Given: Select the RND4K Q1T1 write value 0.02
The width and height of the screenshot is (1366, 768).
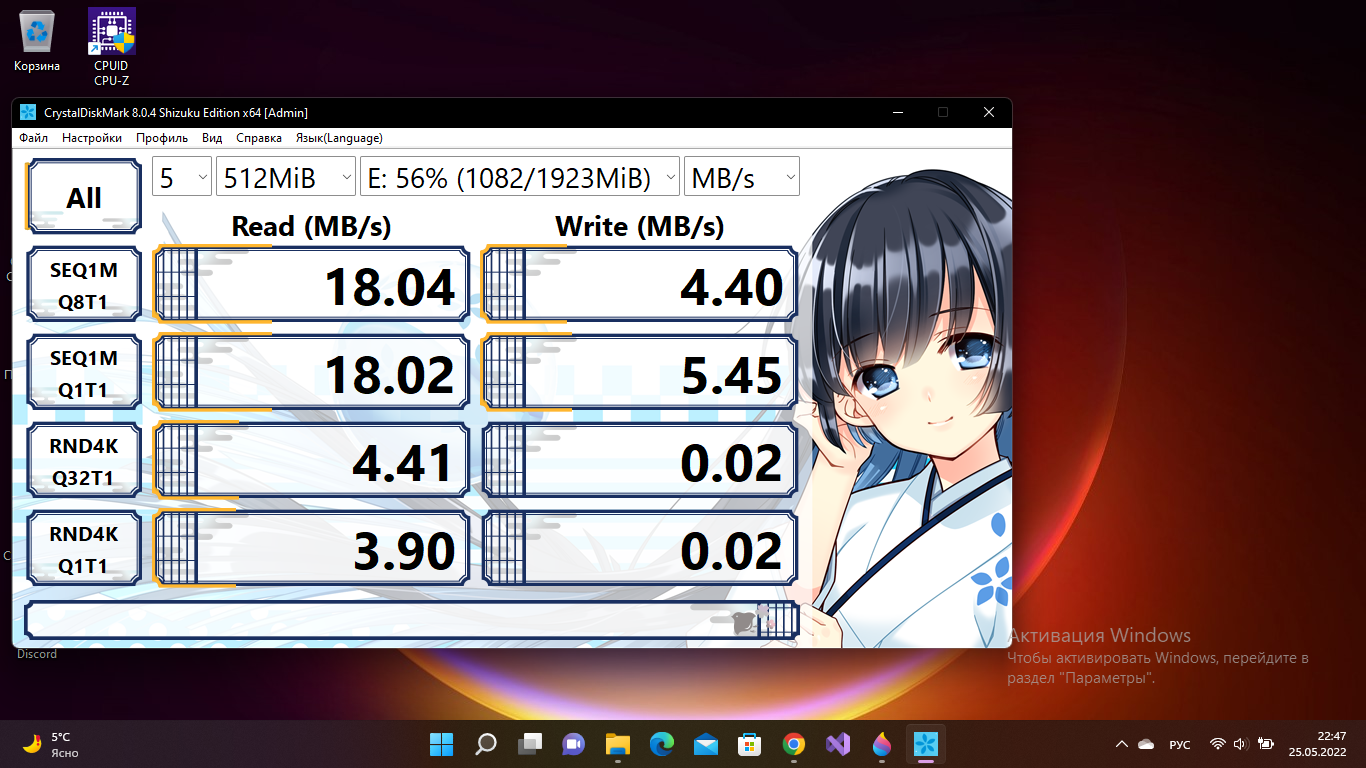Looking at the screenshot, I should (x=640, y=549).
